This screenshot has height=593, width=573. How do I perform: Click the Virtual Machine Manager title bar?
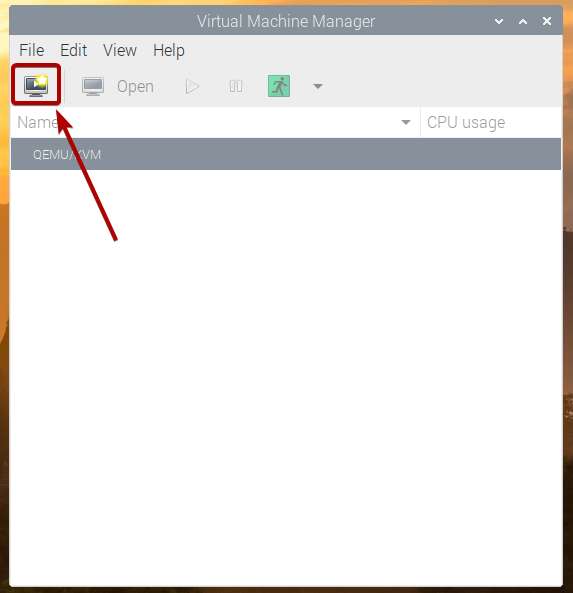tap(286, 21)
